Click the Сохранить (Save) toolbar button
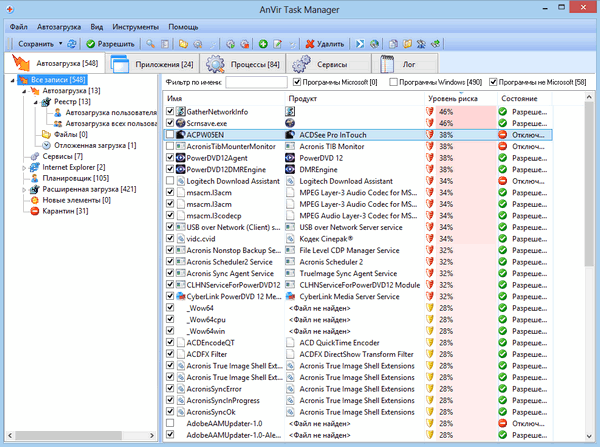The width and height of the screenshot is (600, 447). coord(35,44)
